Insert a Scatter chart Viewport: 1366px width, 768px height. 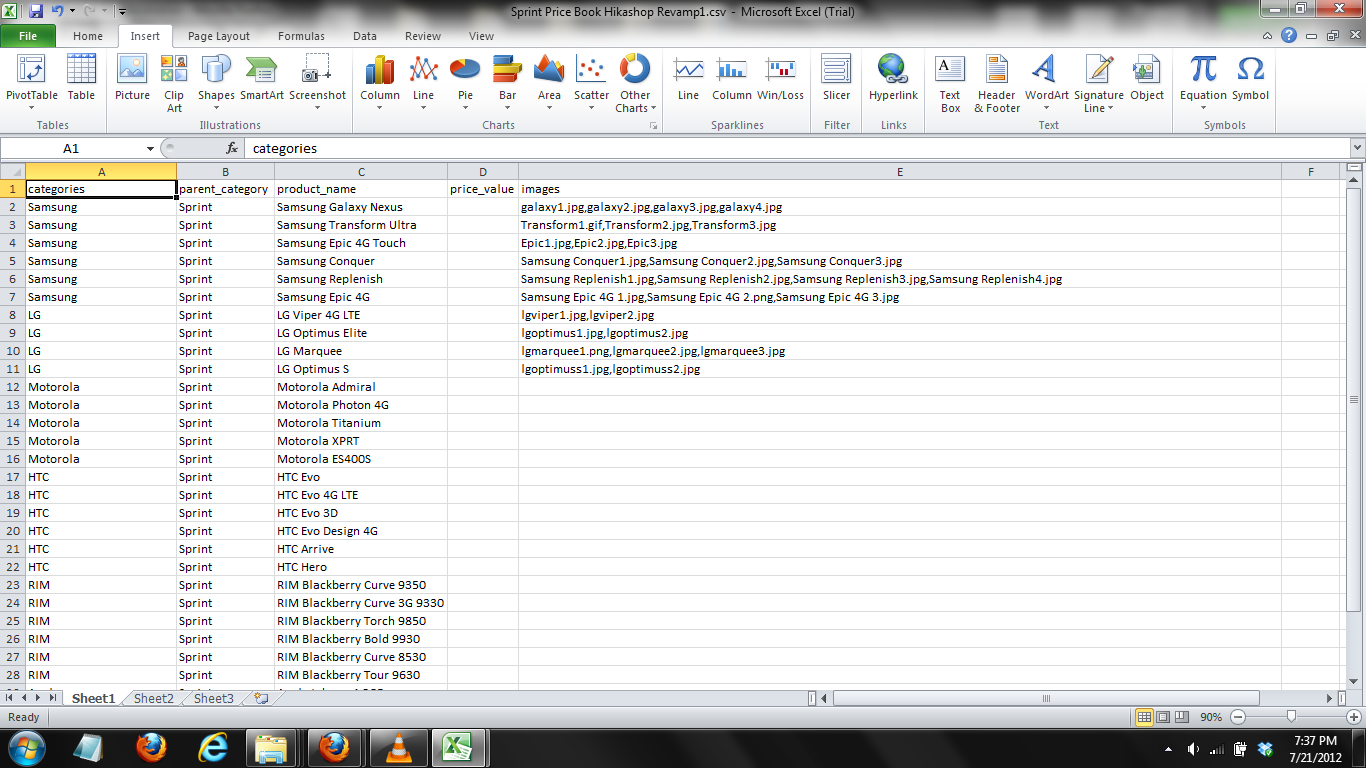(591, 83)
